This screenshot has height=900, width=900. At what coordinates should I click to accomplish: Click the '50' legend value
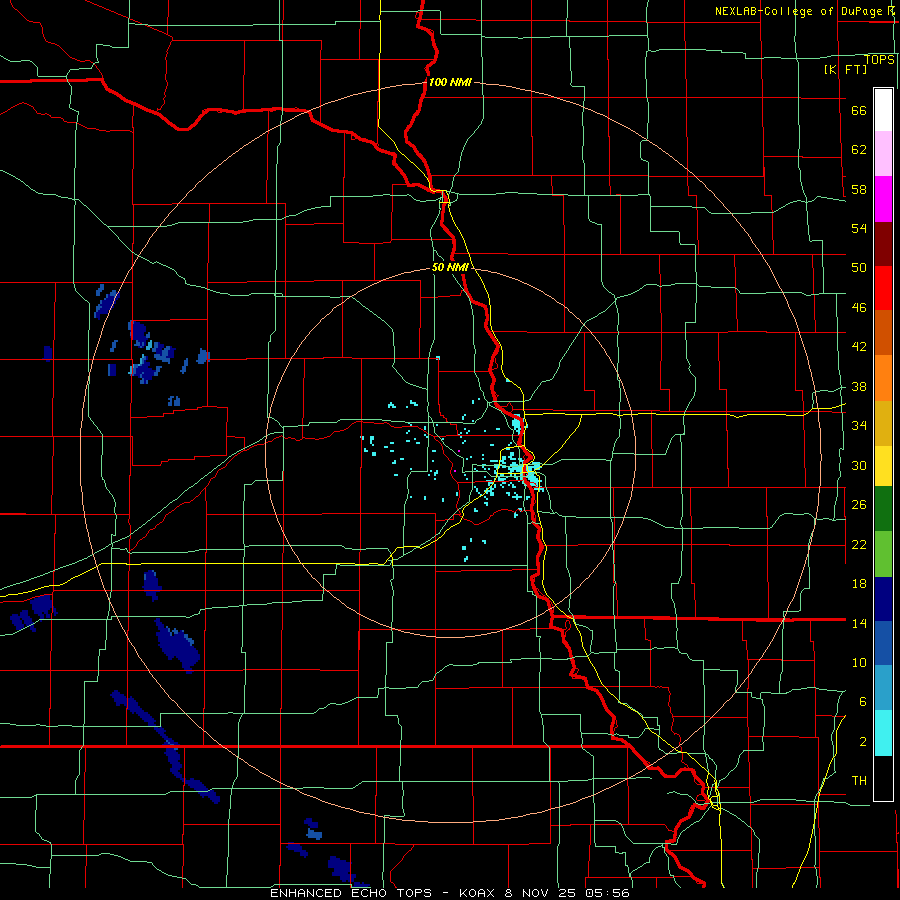(x=859, y=268)
